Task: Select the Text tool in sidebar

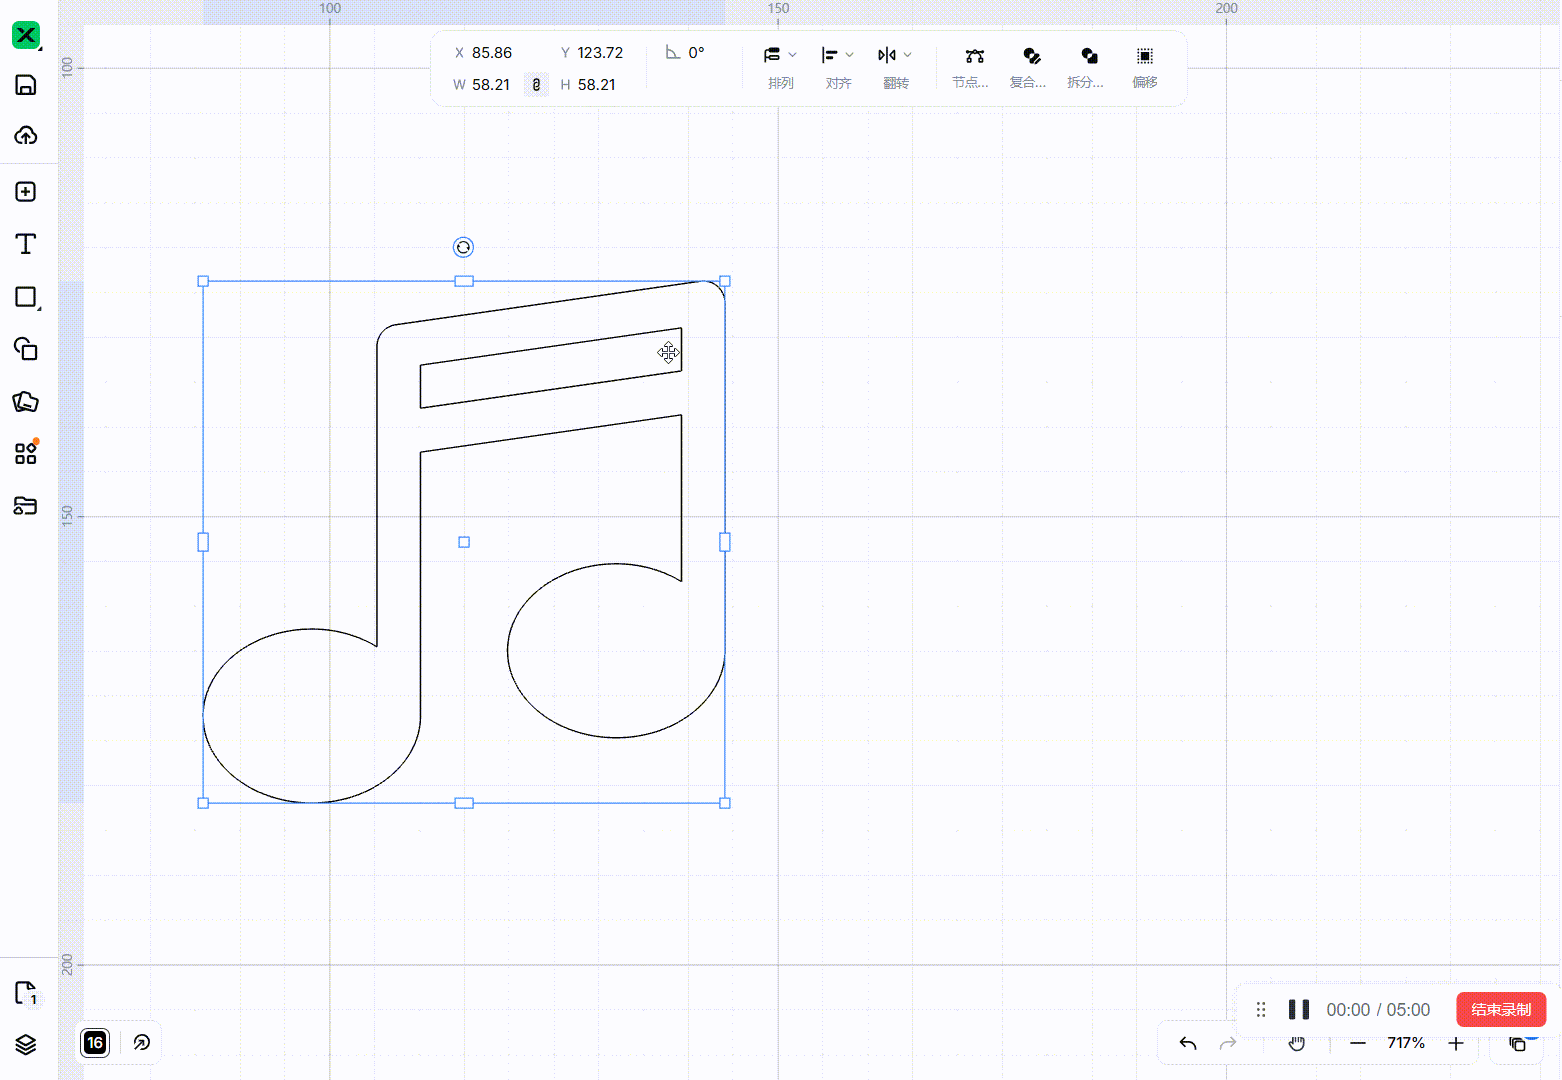Action: click(26, 244)
